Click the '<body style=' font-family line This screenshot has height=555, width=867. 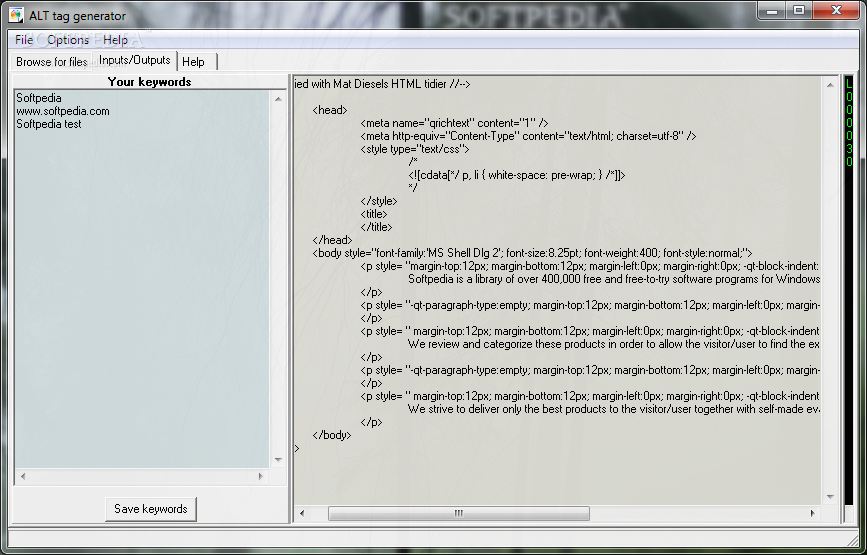(x=532, y=253)
